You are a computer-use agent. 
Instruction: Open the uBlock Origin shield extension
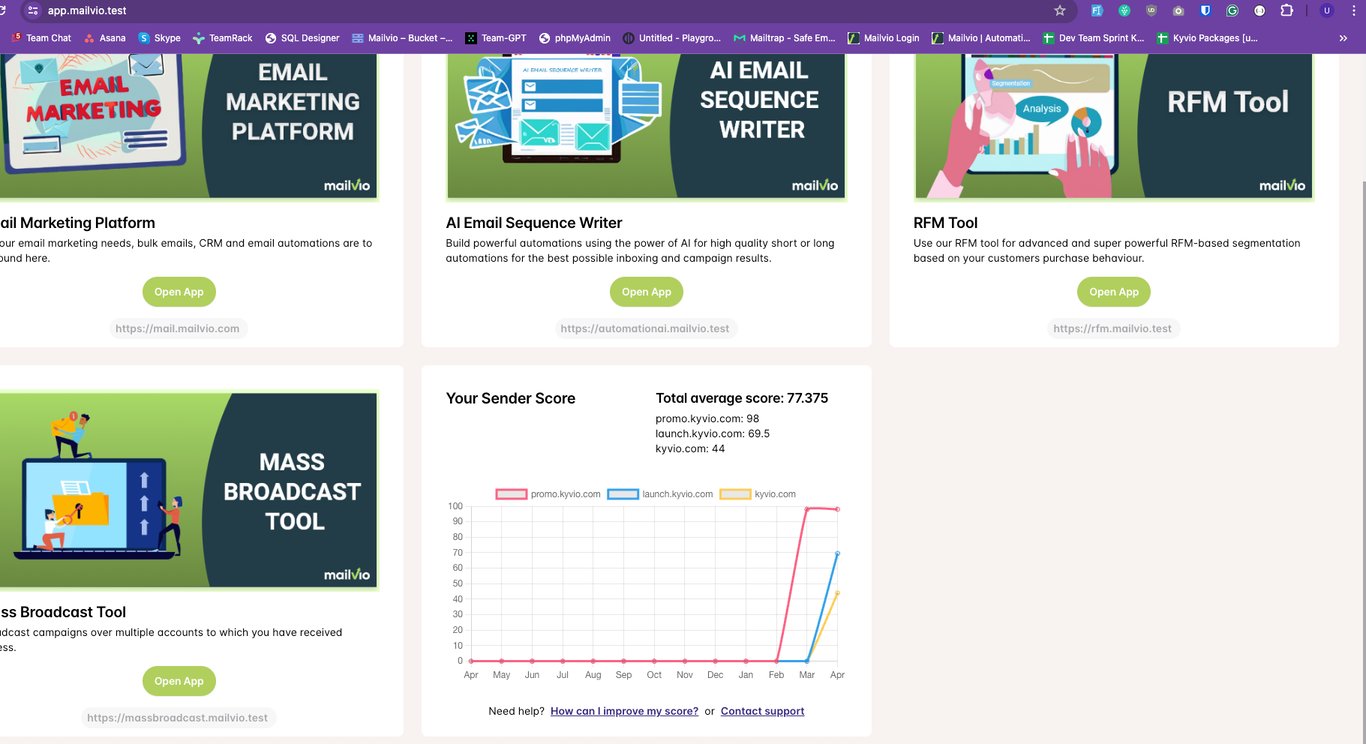1151,10
